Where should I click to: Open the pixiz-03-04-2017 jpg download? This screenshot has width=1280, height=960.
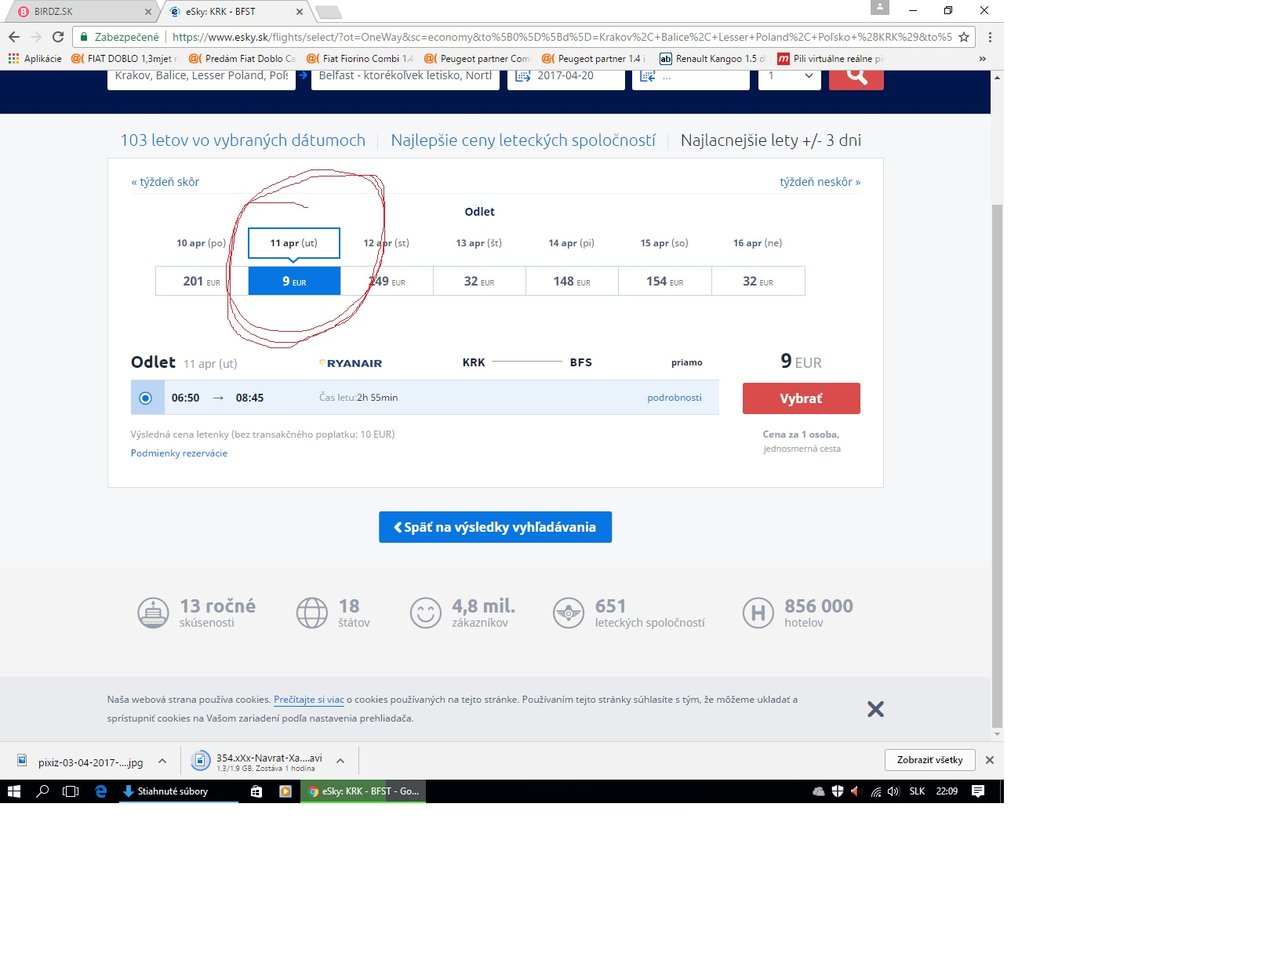[x=81, y=762]
